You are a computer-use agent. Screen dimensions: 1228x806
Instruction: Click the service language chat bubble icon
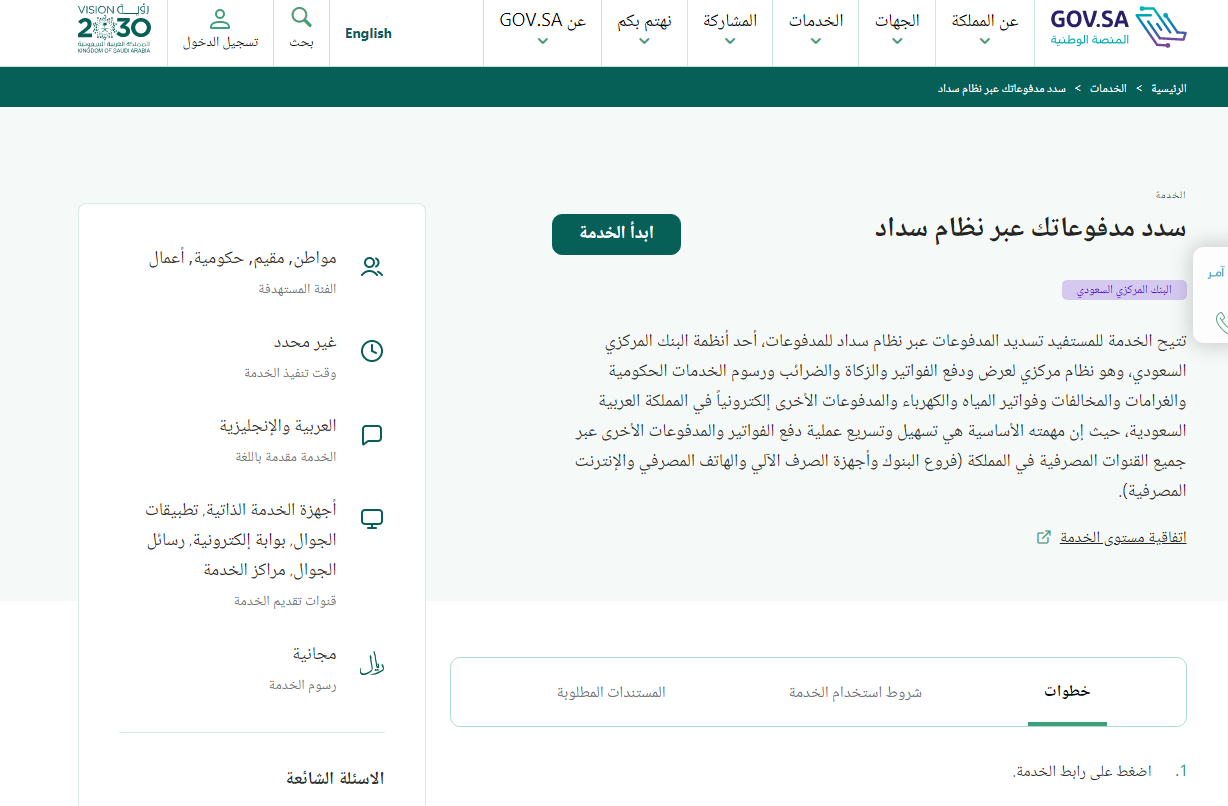372,435
